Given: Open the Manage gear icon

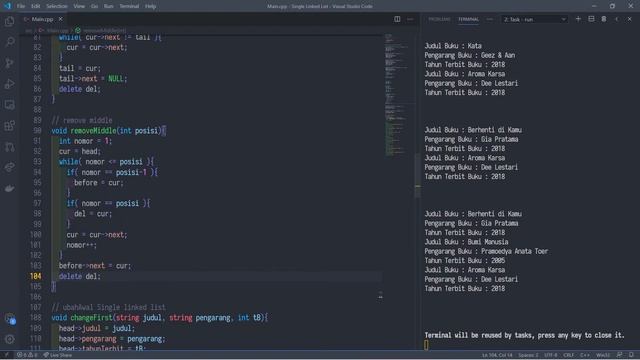Looking at the screenshot, I should coord(9,339).
